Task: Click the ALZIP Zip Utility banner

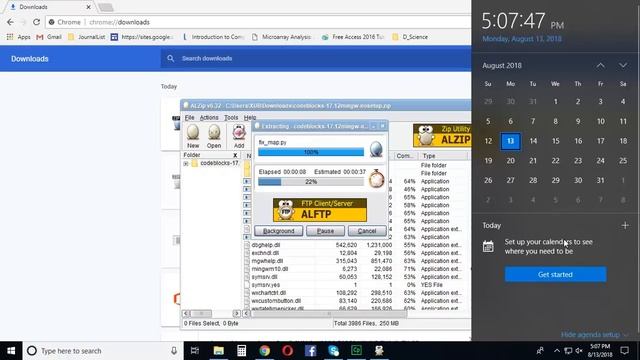Action: 442,136
